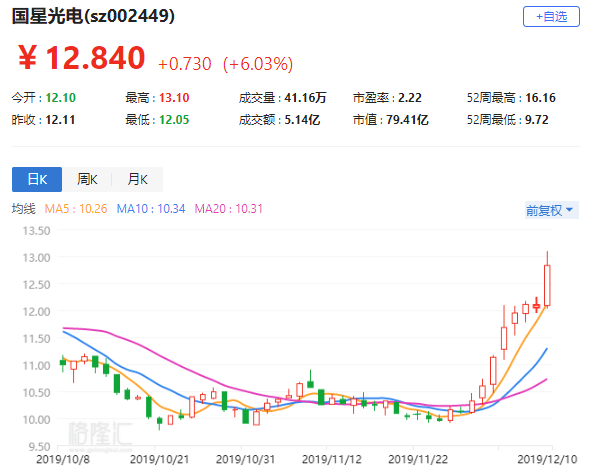Viewport: 591px width, 467px height.
Task: Click the 12.50 price axis label
Action: [x=36, y=285]
